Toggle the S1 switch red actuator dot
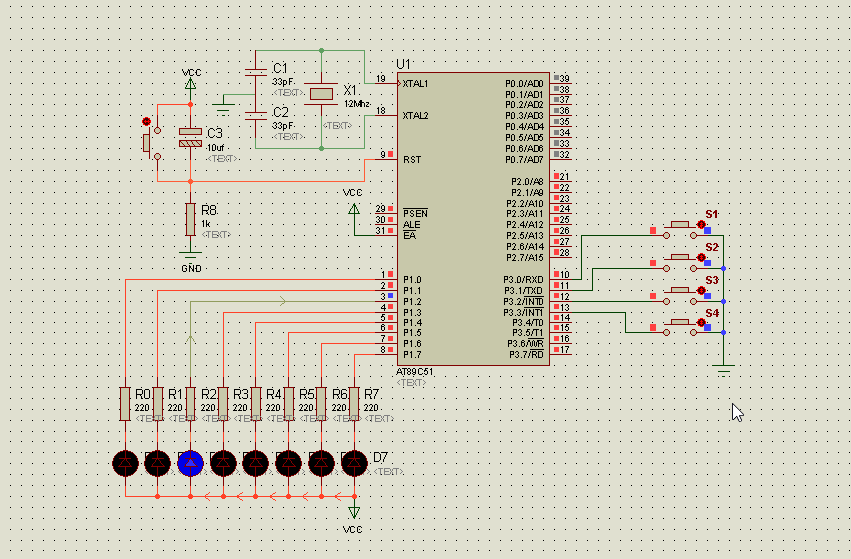Viewport: 851px width, 559px height. coord(701,224)
